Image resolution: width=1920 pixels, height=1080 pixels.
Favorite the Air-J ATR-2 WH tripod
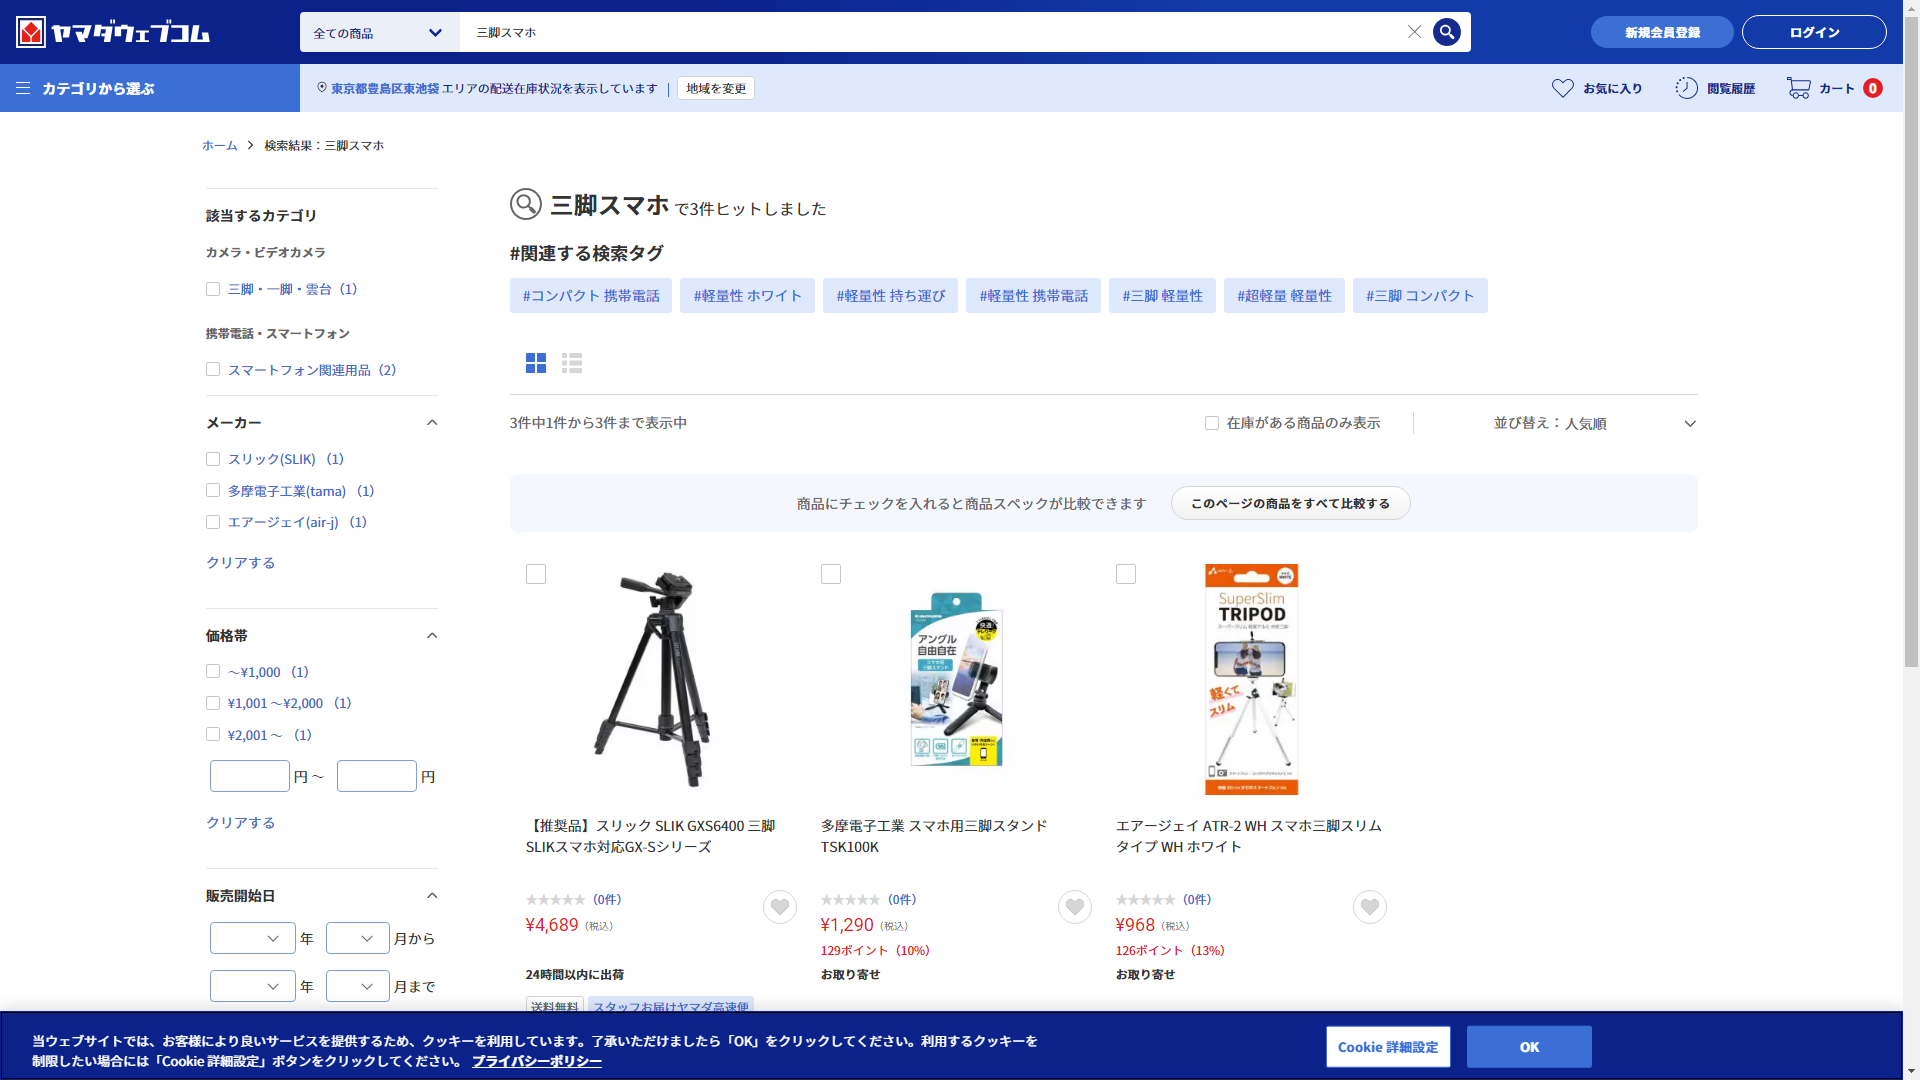pos(1369,907)
